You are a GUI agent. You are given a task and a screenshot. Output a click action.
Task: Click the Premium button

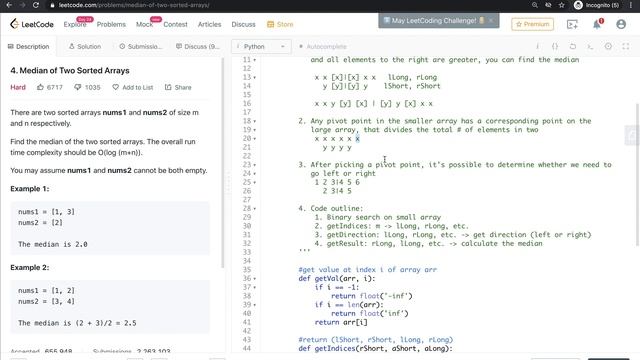pos(532,24)
